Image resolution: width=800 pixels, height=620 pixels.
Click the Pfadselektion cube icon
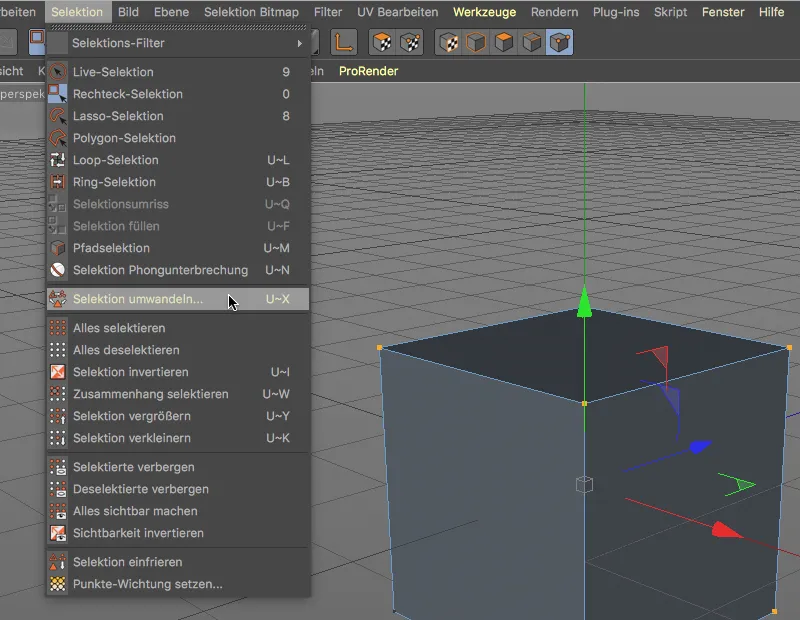(x=58, y=248)
